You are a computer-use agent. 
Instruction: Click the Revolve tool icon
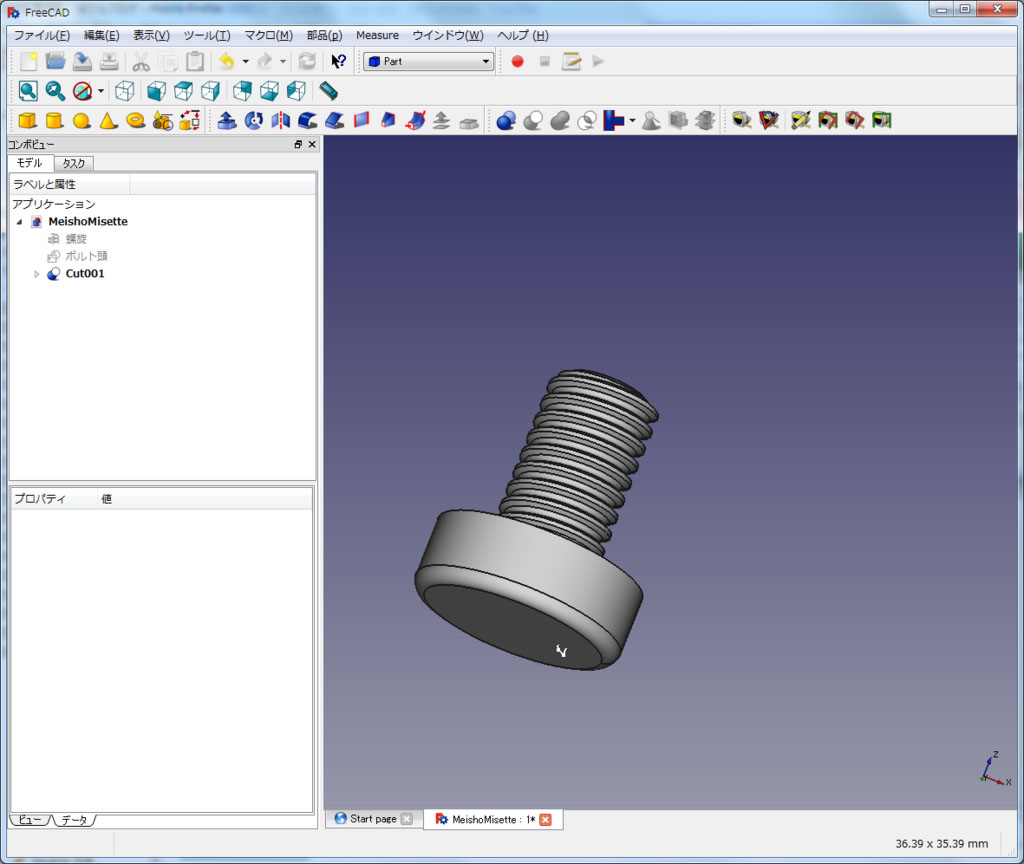[x=253, y=120]
